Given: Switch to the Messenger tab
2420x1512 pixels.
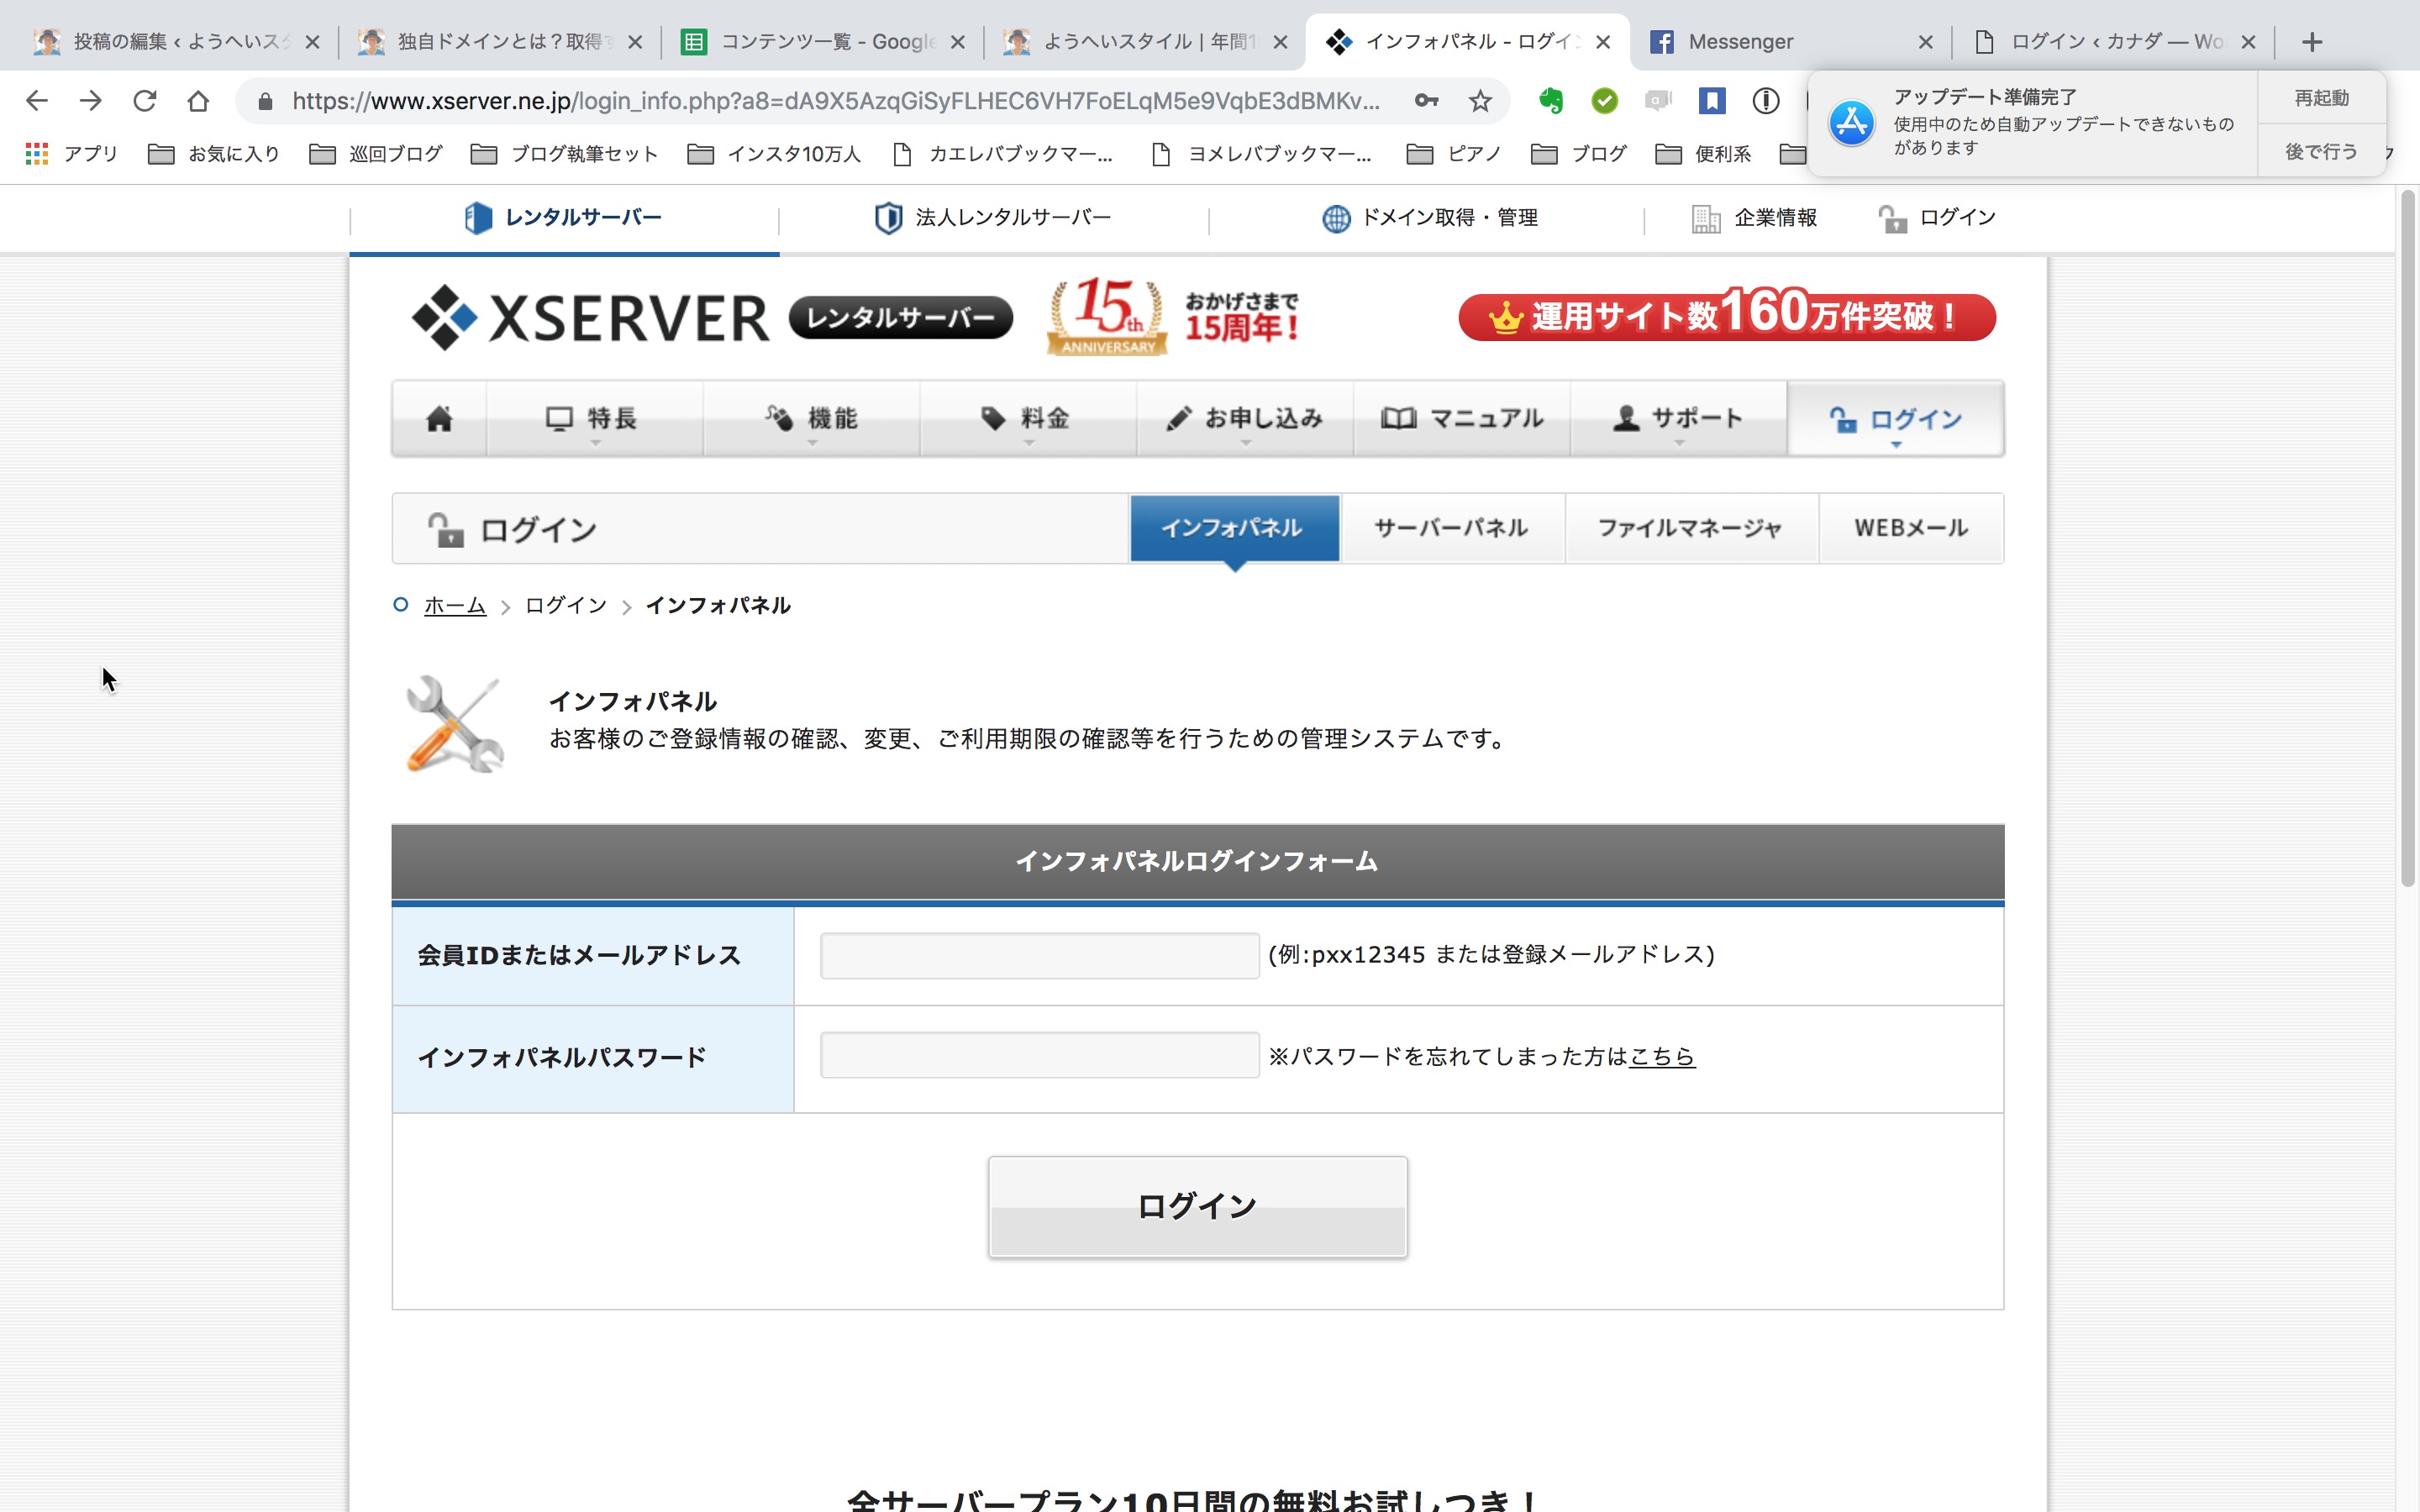Looking at the screenshot, I should pyautogui.click(x=1790, y=42).
